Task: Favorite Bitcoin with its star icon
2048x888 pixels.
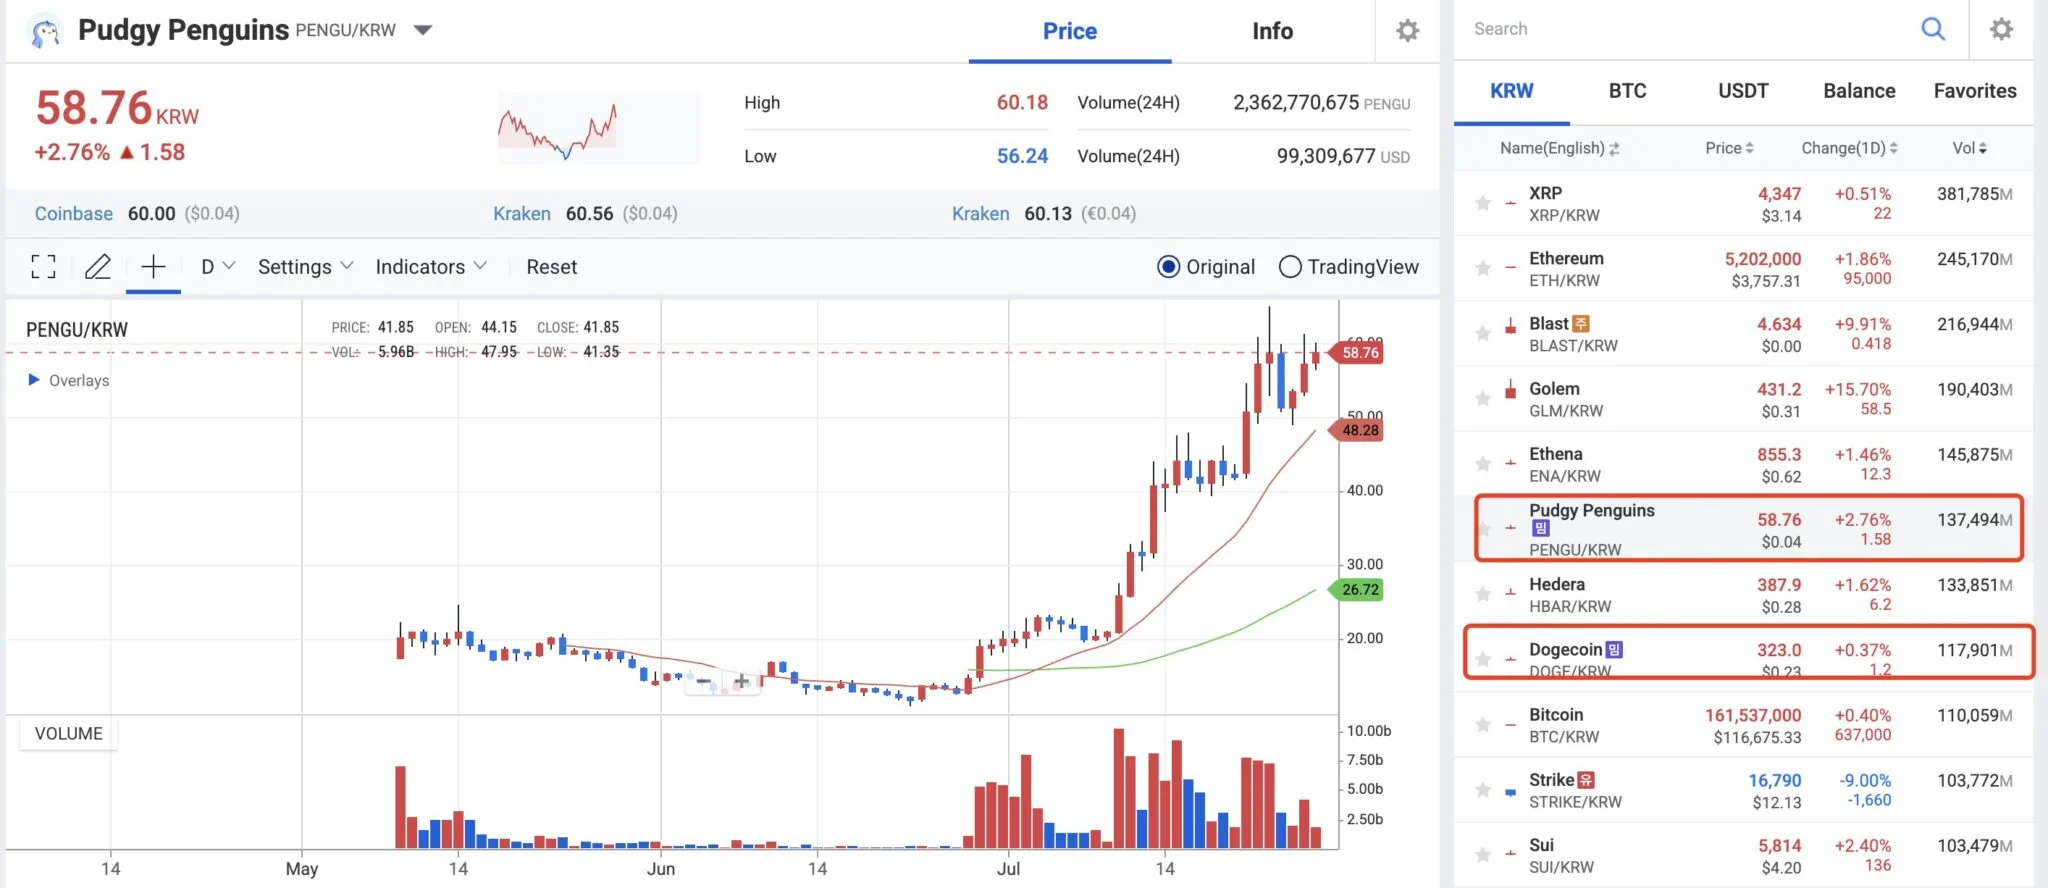Action: (1483, 725)
